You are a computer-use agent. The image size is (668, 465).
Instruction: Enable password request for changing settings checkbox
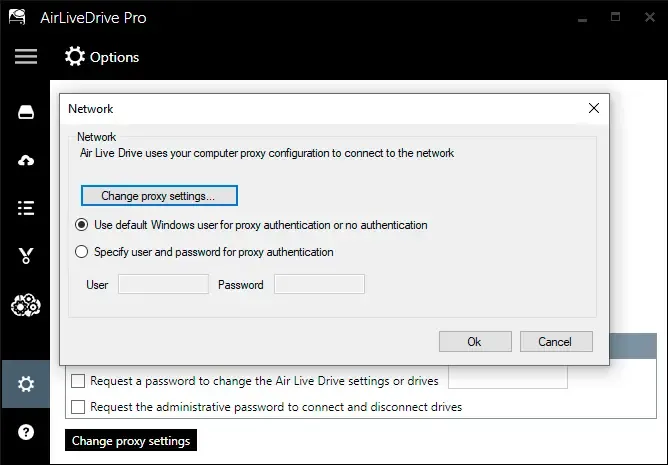78,381
